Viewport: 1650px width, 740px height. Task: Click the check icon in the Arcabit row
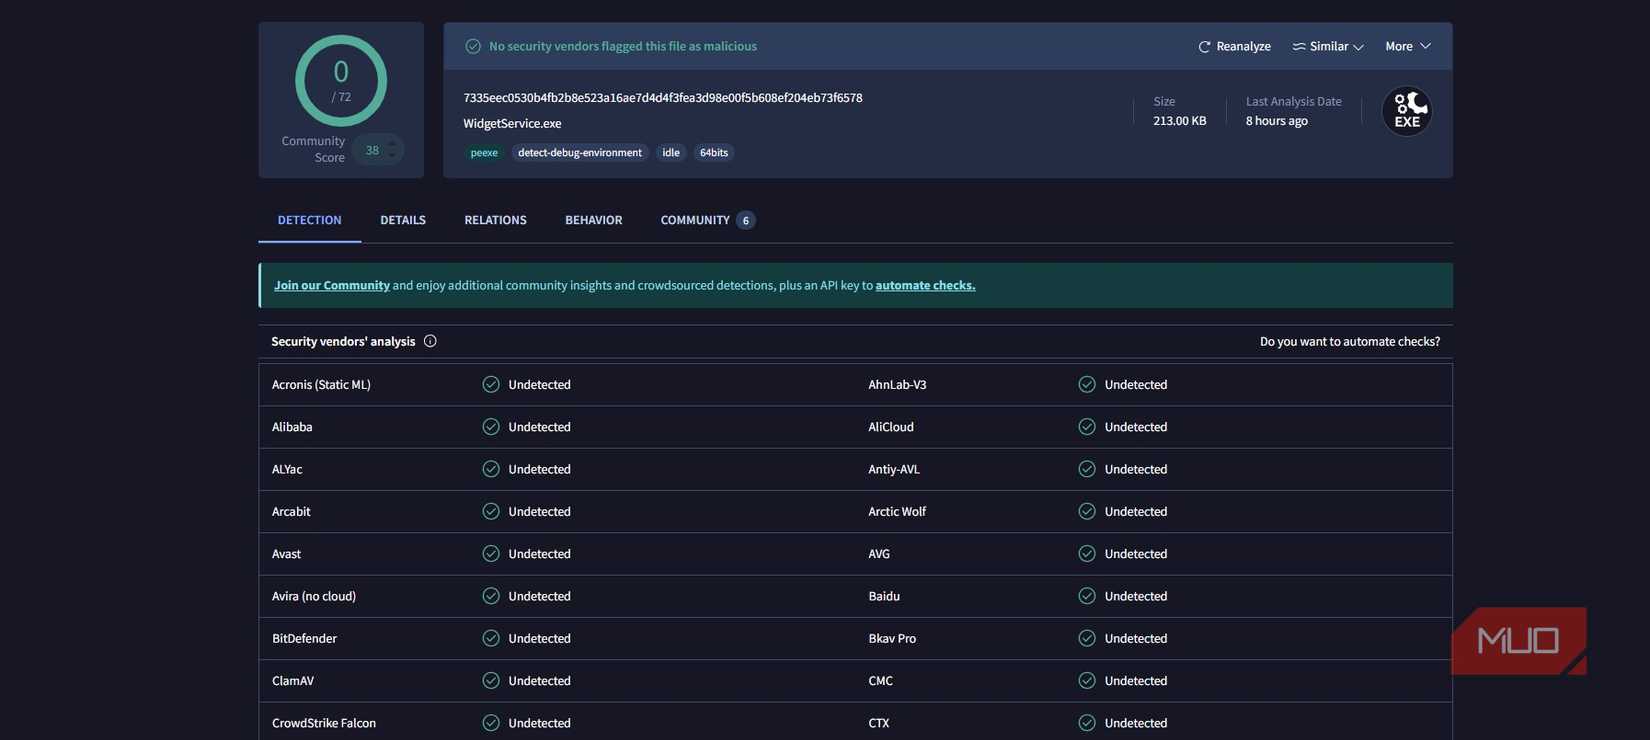point(491,511)
